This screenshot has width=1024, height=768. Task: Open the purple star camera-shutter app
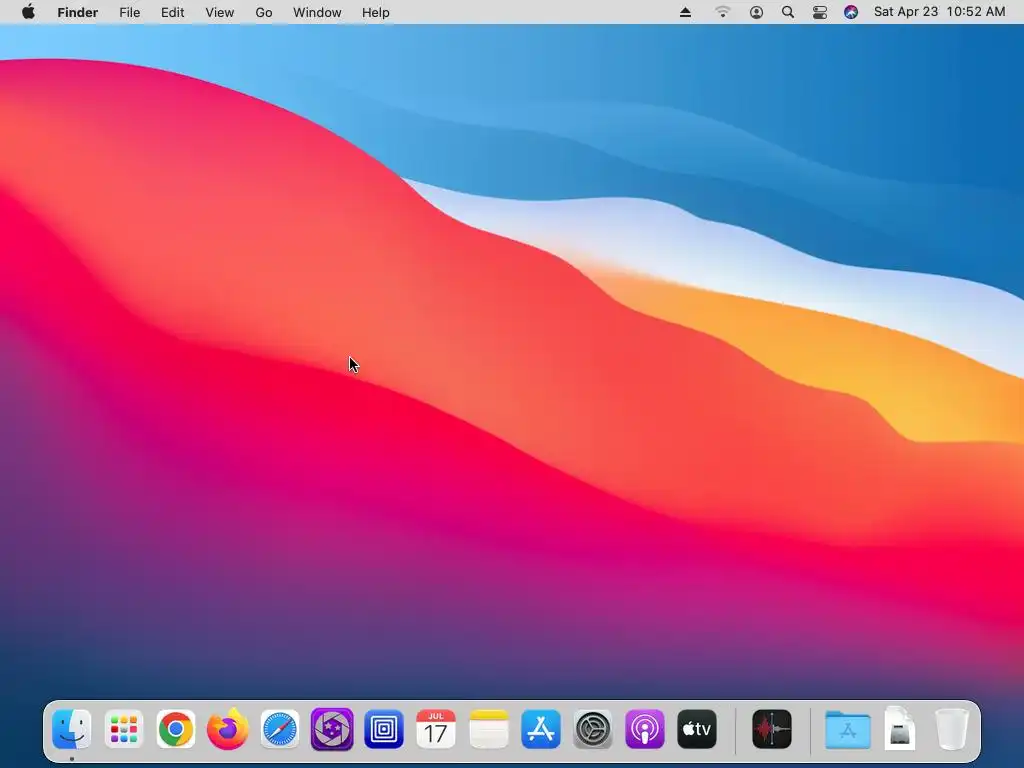(332, 729)
